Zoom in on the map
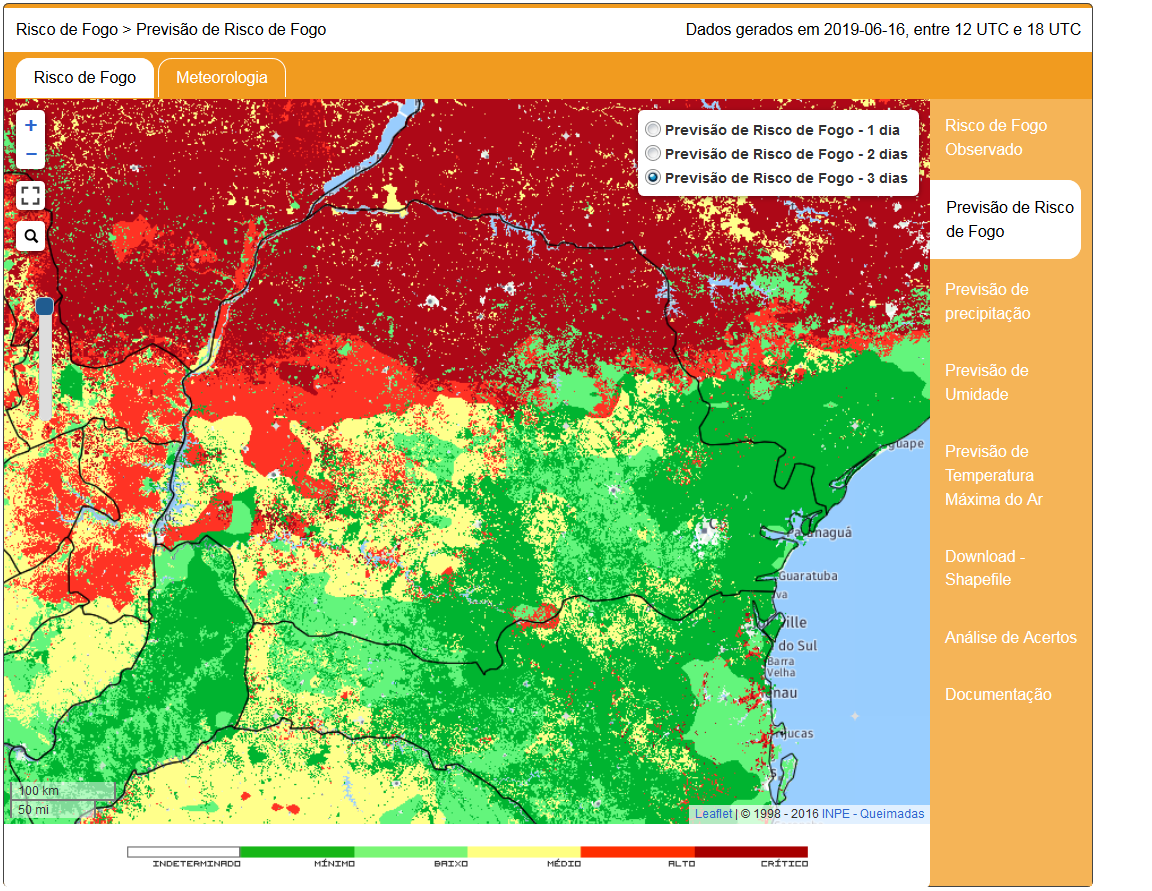The height and width of the screenshot is (891, 1152). 31,126
